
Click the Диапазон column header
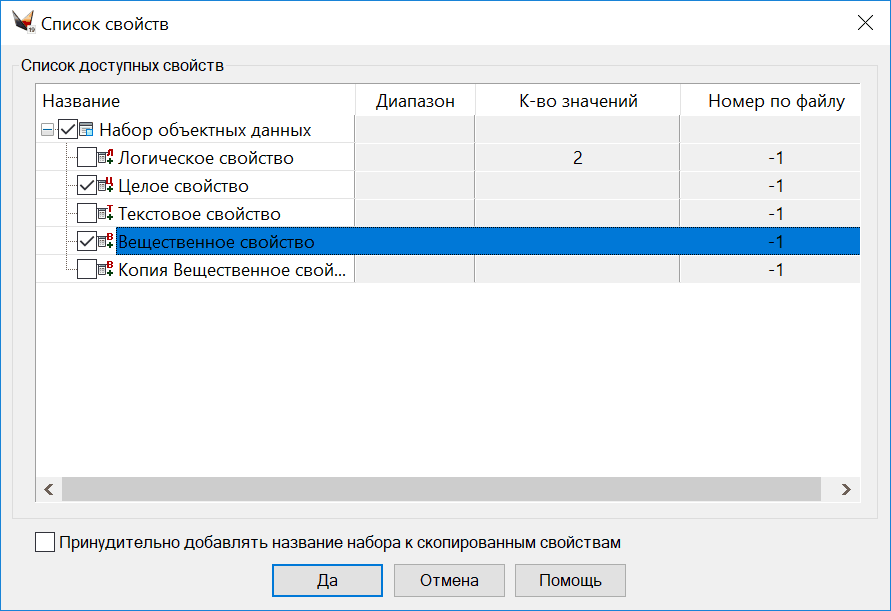click(x=415, y=101)
